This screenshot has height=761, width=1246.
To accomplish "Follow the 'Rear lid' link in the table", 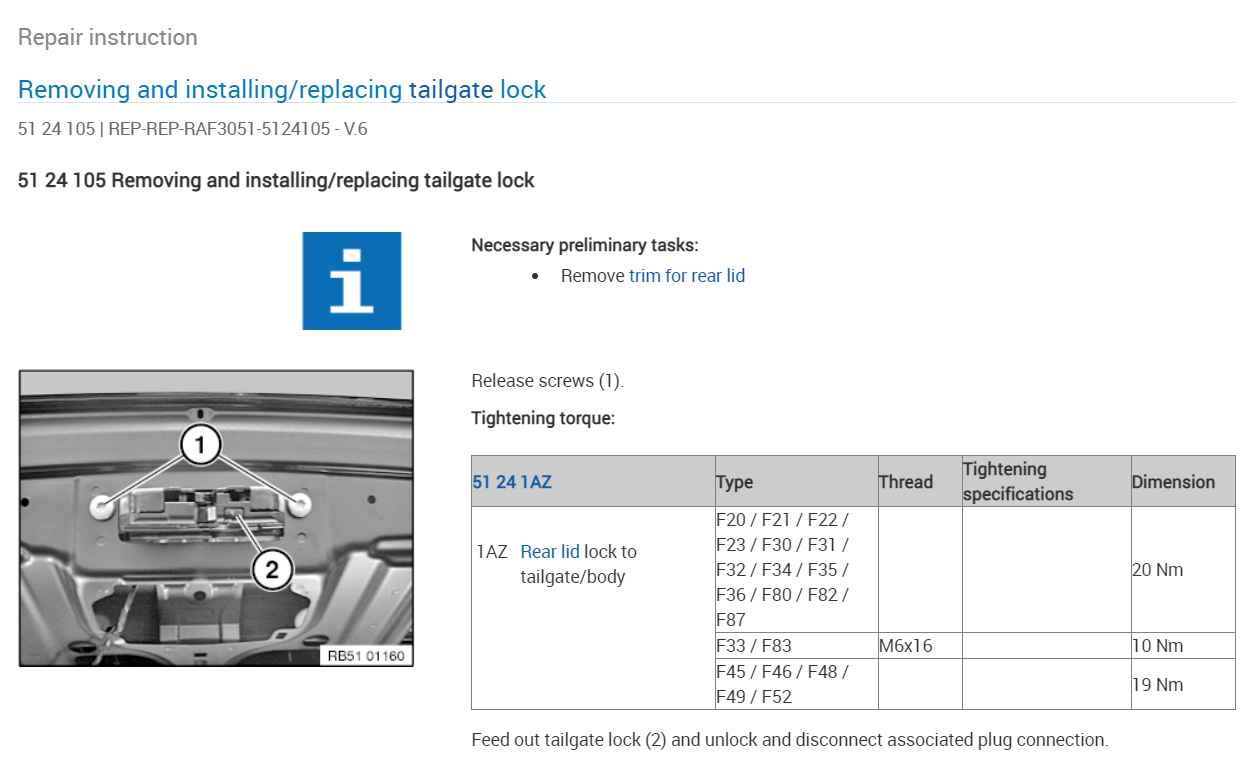I will (x=550, y=551).
